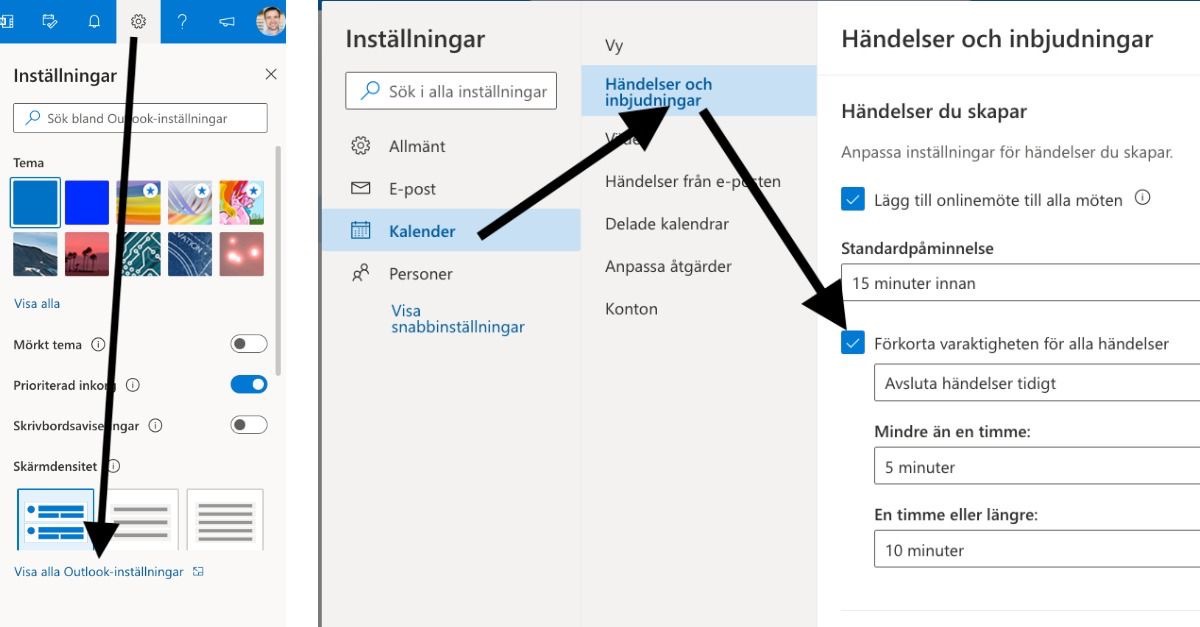Viewport: 1200px width, 627px height.
Task: Enable the Mörkt tema toggle
Action: (248, 344)
